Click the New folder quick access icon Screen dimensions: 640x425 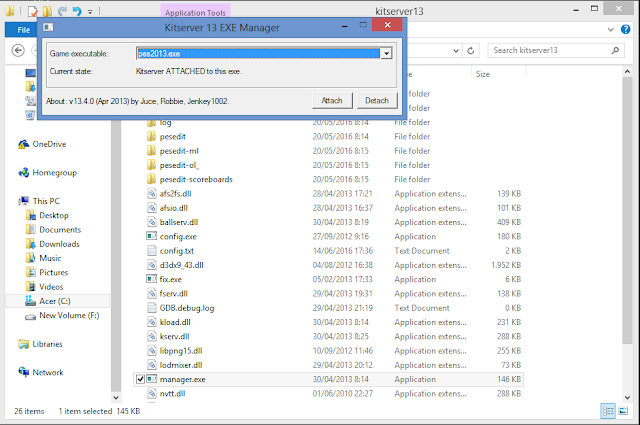click(x=47, y=11)
